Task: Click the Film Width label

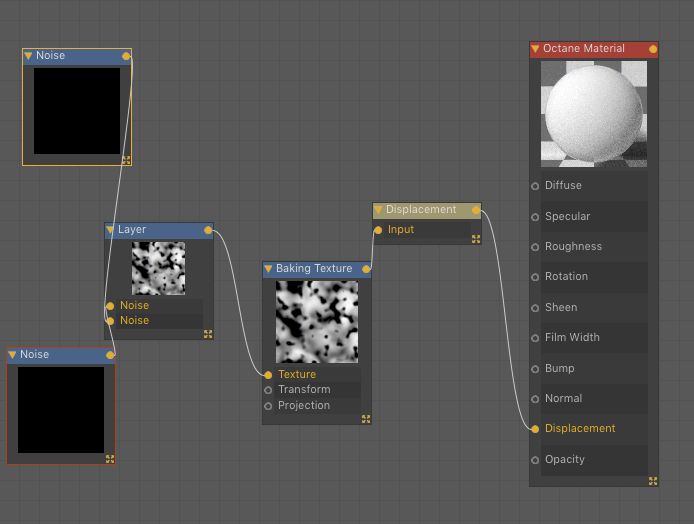Action: click(572, 338)
